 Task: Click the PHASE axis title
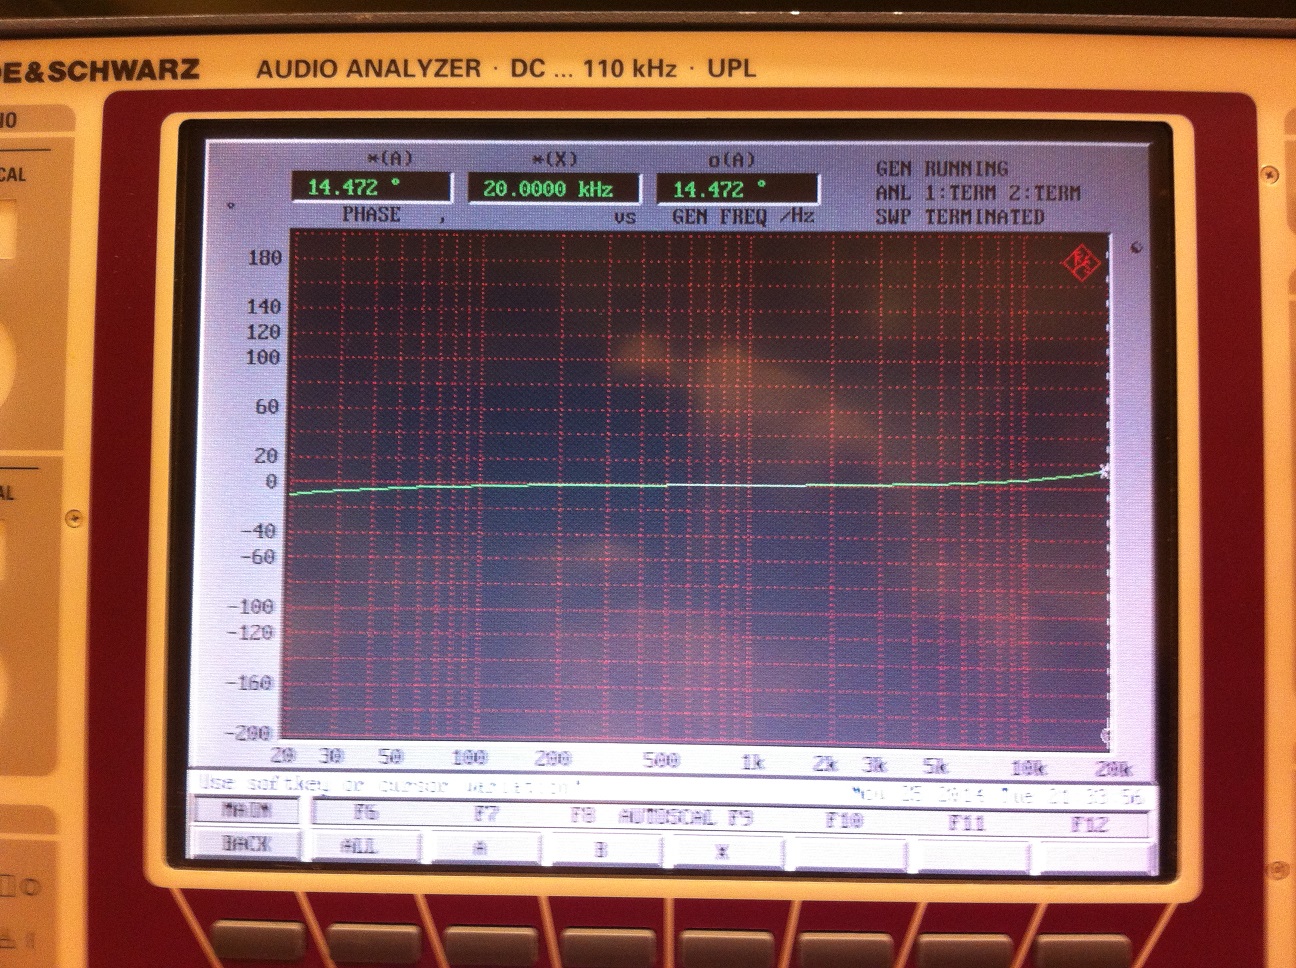click(x=371, y=214)
